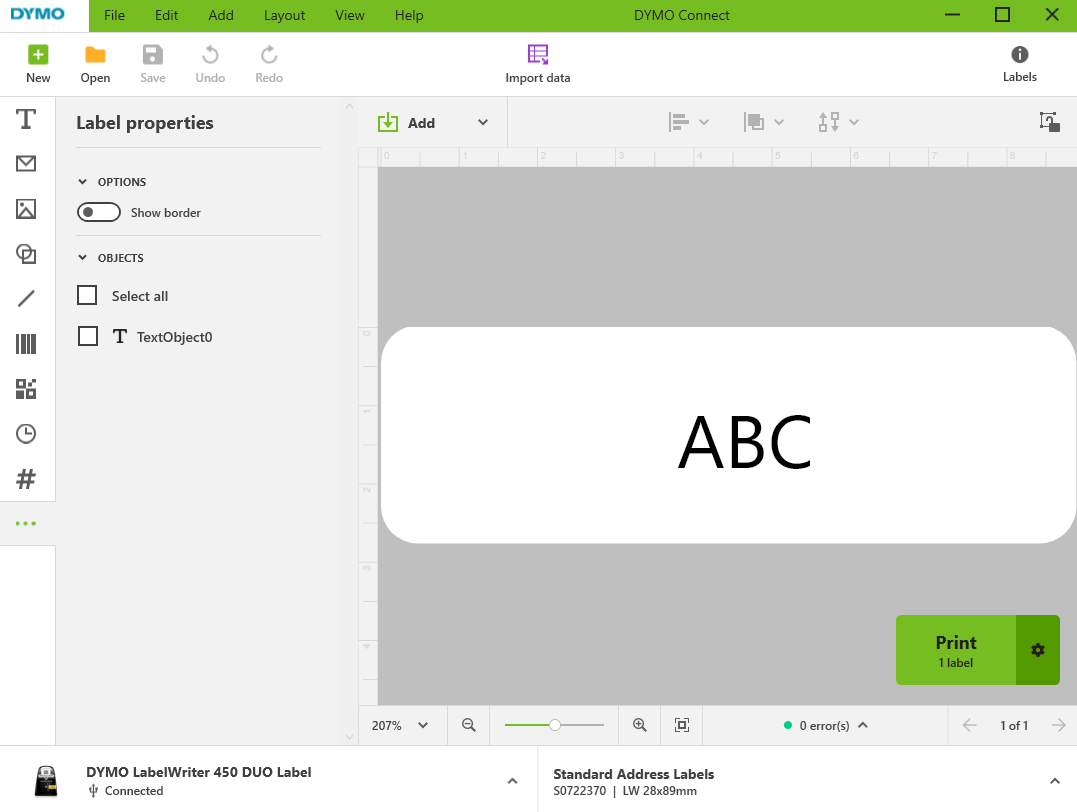Select the Shape object tool

tap(26, 254)
